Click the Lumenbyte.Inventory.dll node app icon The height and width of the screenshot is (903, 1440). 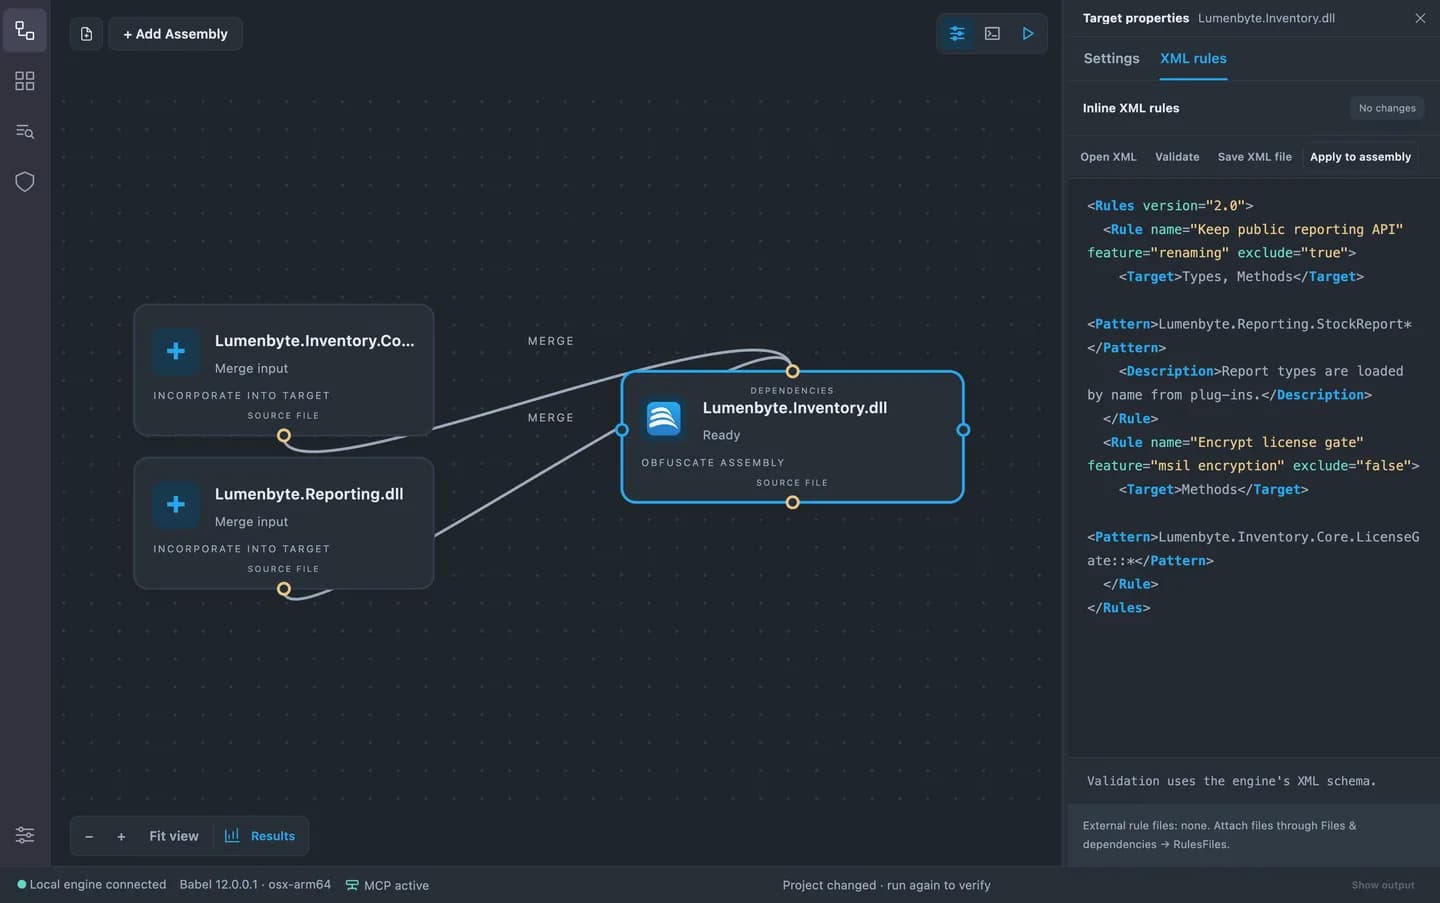point(663,418)
